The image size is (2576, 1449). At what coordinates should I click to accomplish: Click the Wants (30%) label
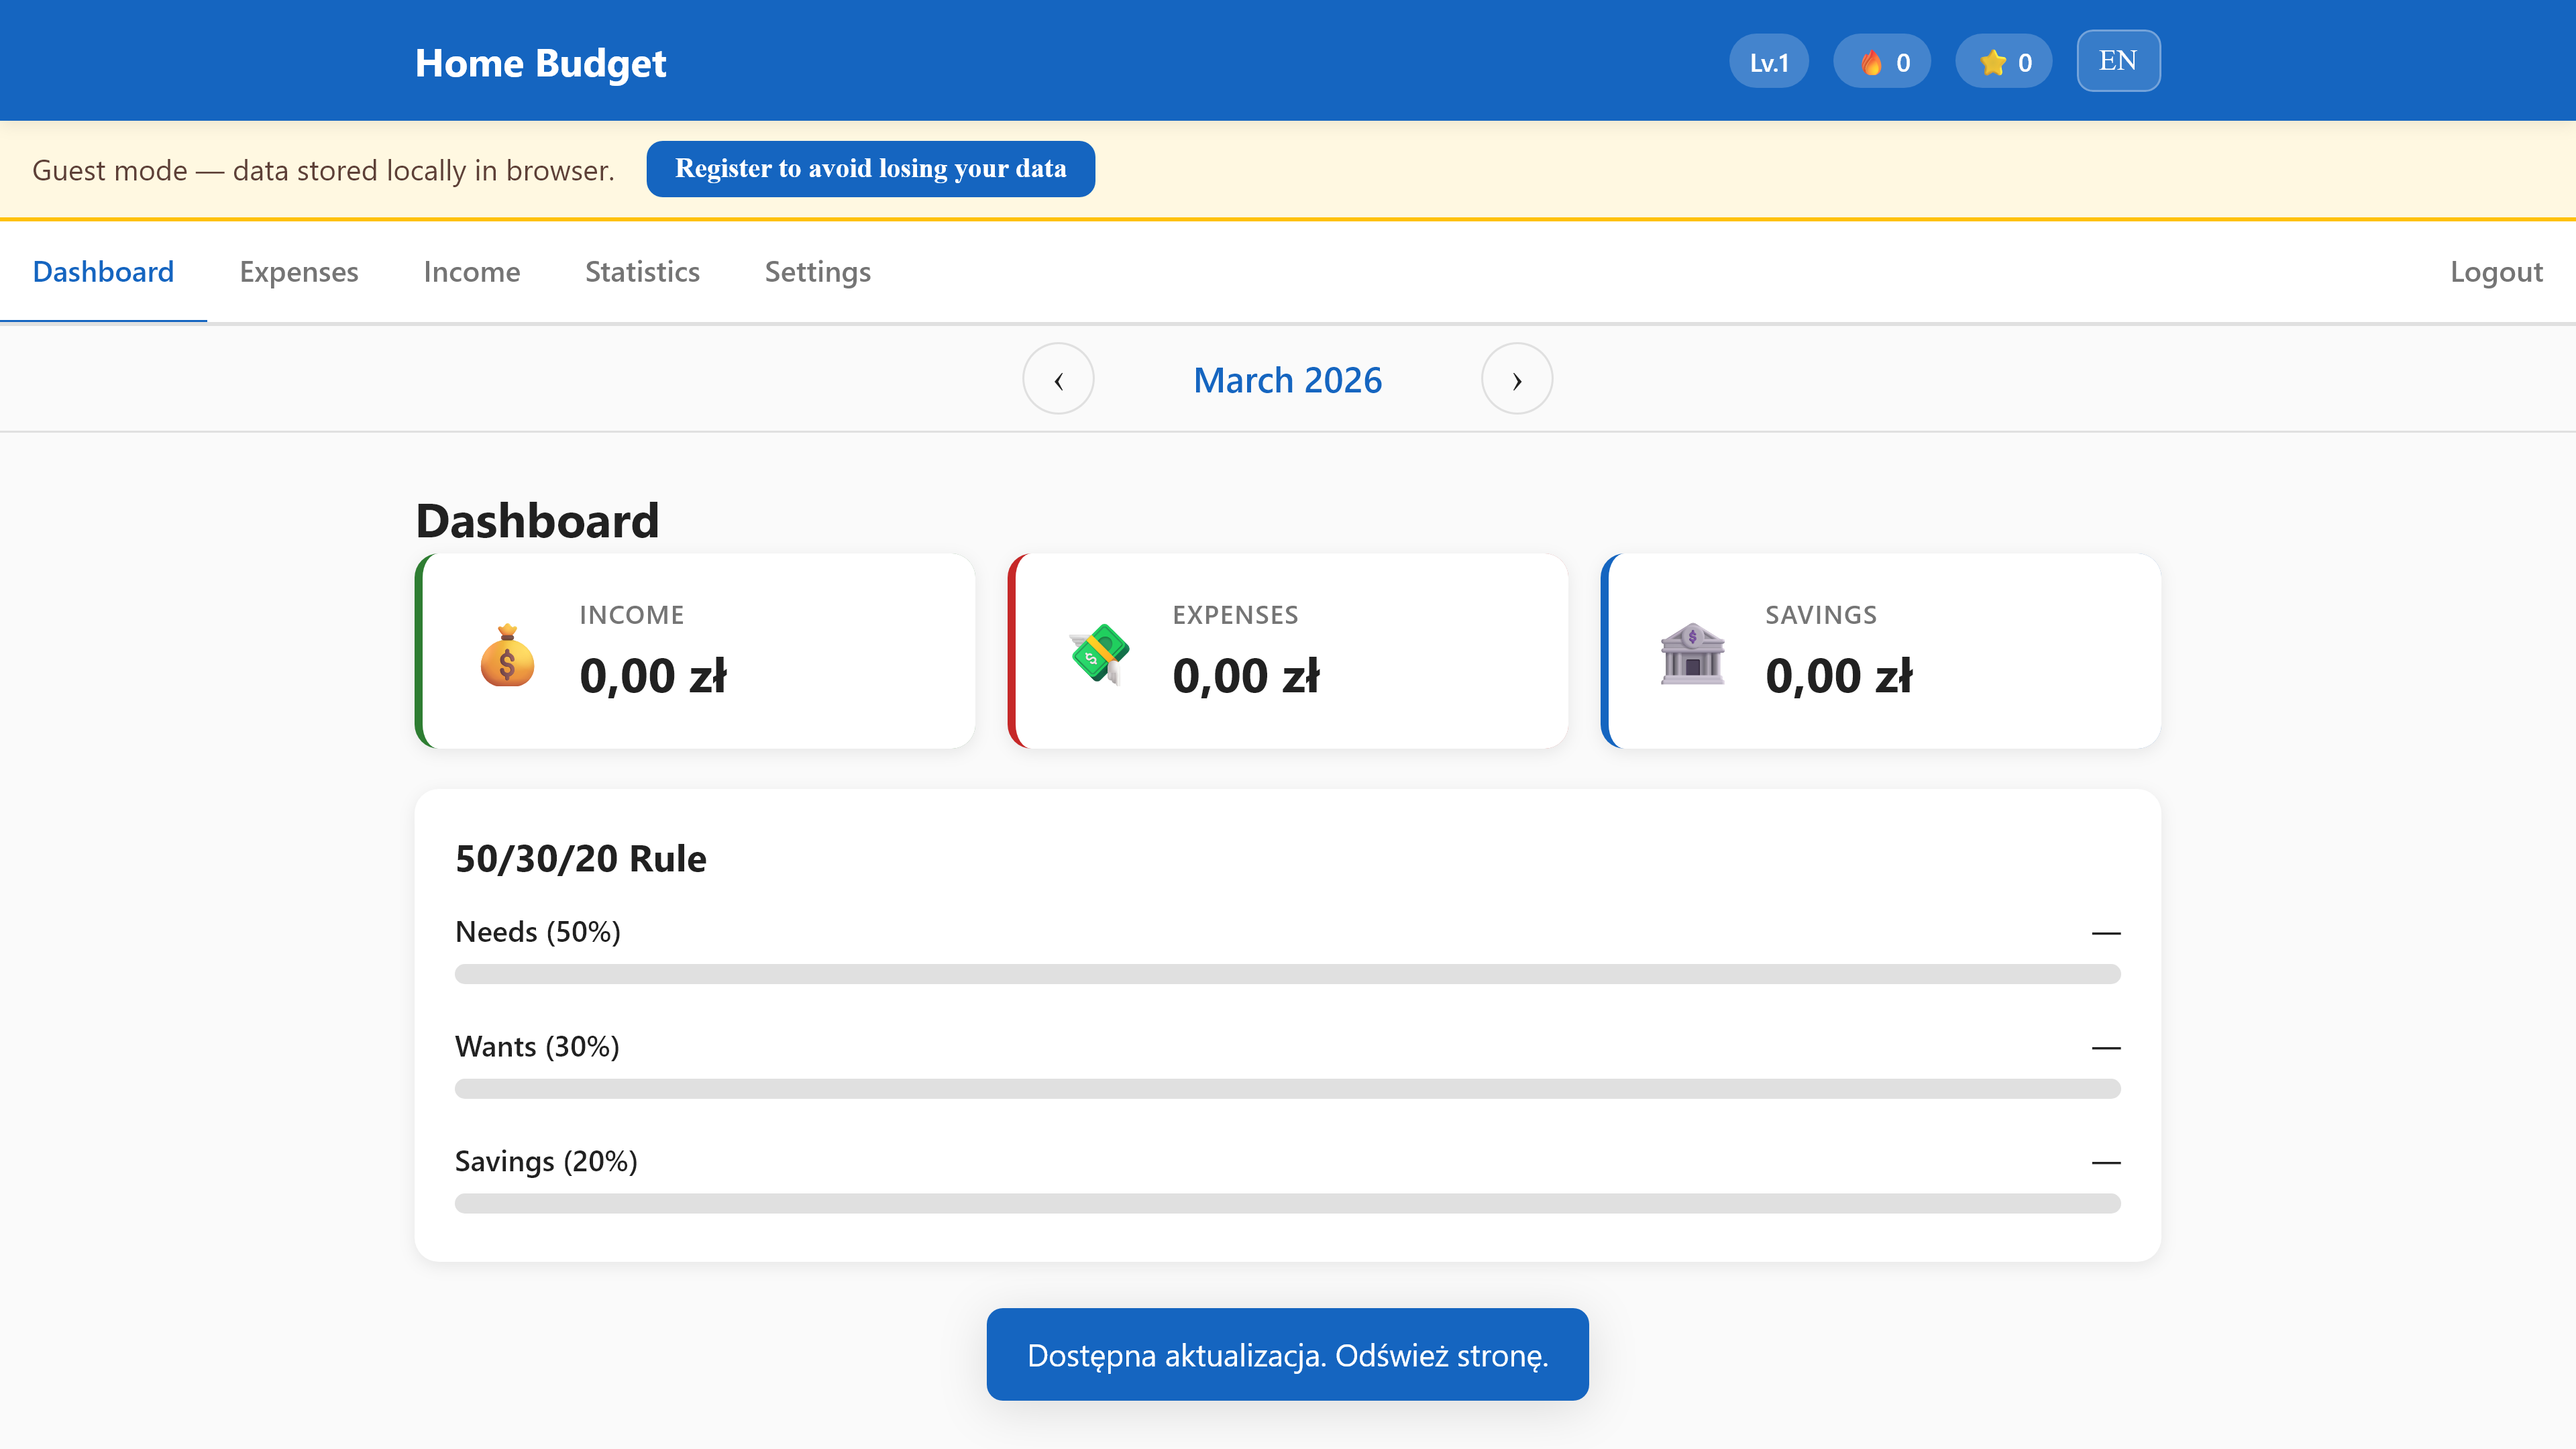(x=537, y=1047)
